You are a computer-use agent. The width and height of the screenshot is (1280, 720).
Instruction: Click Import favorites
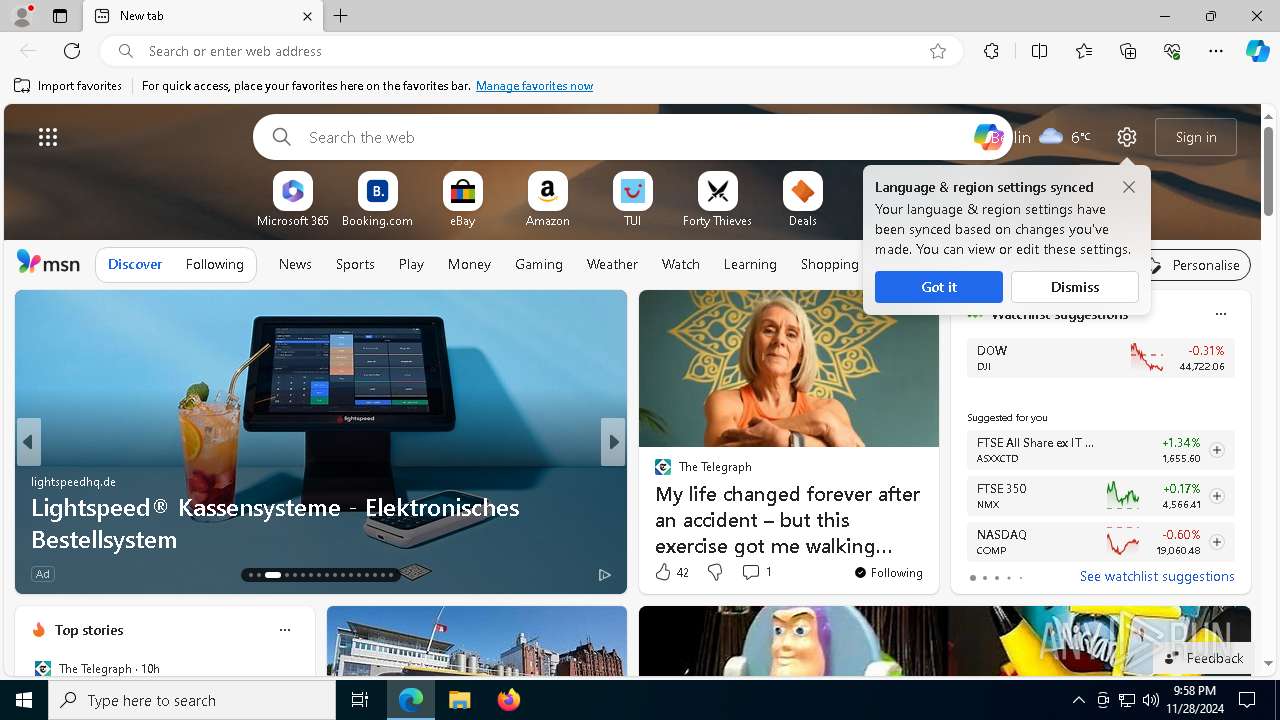[x=68, y=86]
